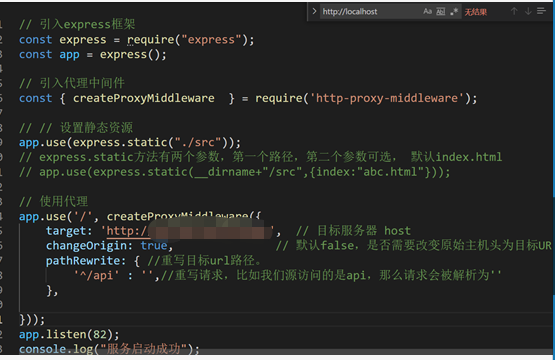This screenshot has width=555, height=360.
Task: Click the 'changeOrigin:' property key
Action: point(89,246)
